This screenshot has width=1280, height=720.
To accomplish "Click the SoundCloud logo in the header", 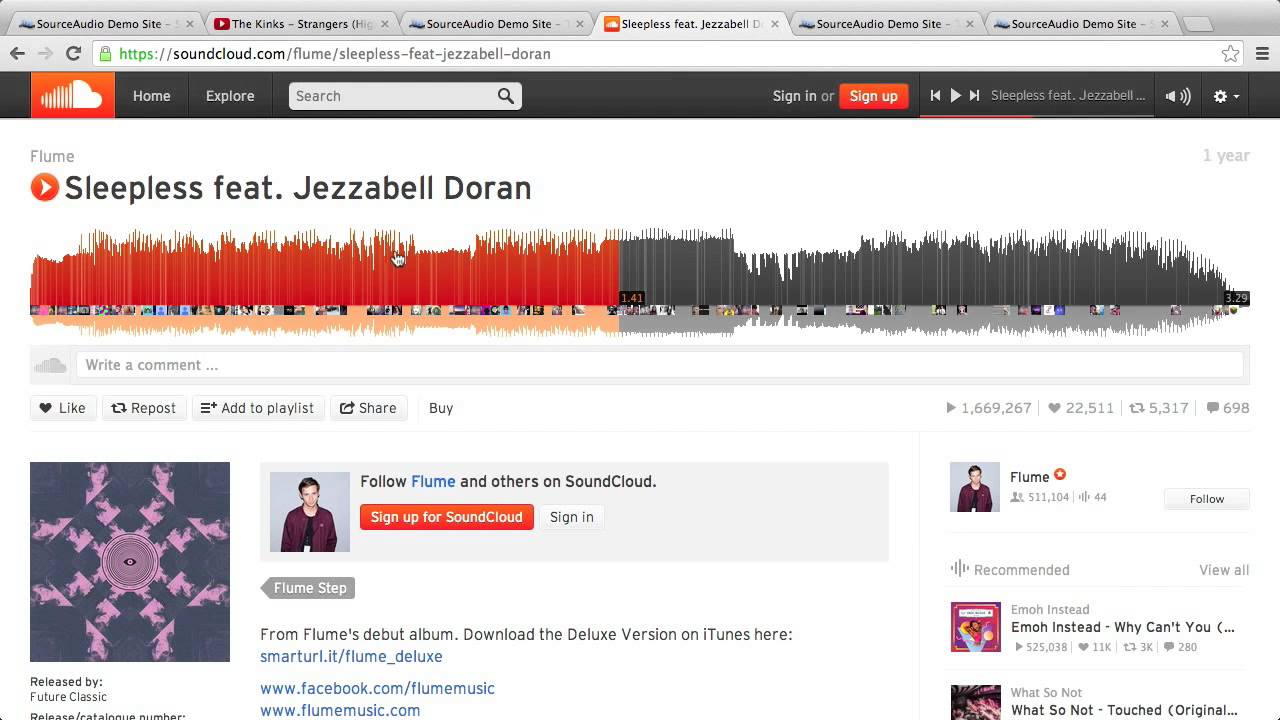I will pos(72,96).
